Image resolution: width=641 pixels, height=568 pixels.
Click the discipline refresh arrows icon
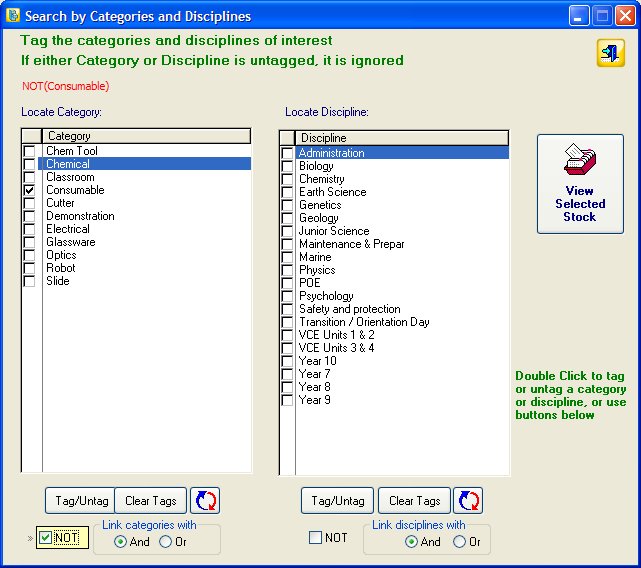(467, 500)
